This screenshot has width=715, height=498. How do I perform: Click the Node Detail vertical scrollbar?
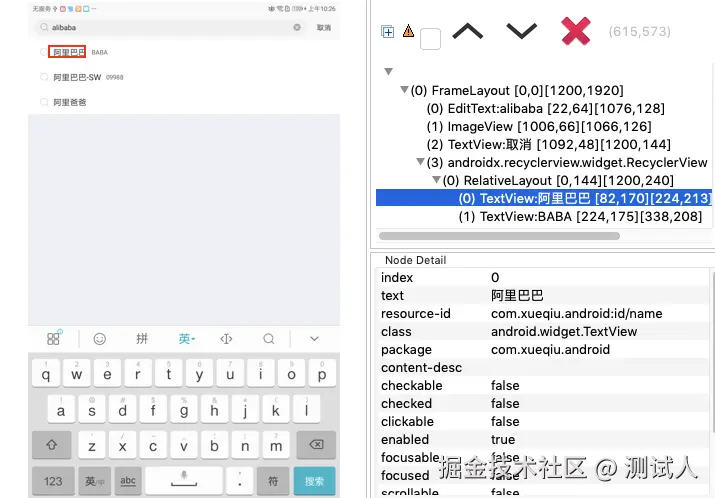pyautogui.click(x=712, y=351)
